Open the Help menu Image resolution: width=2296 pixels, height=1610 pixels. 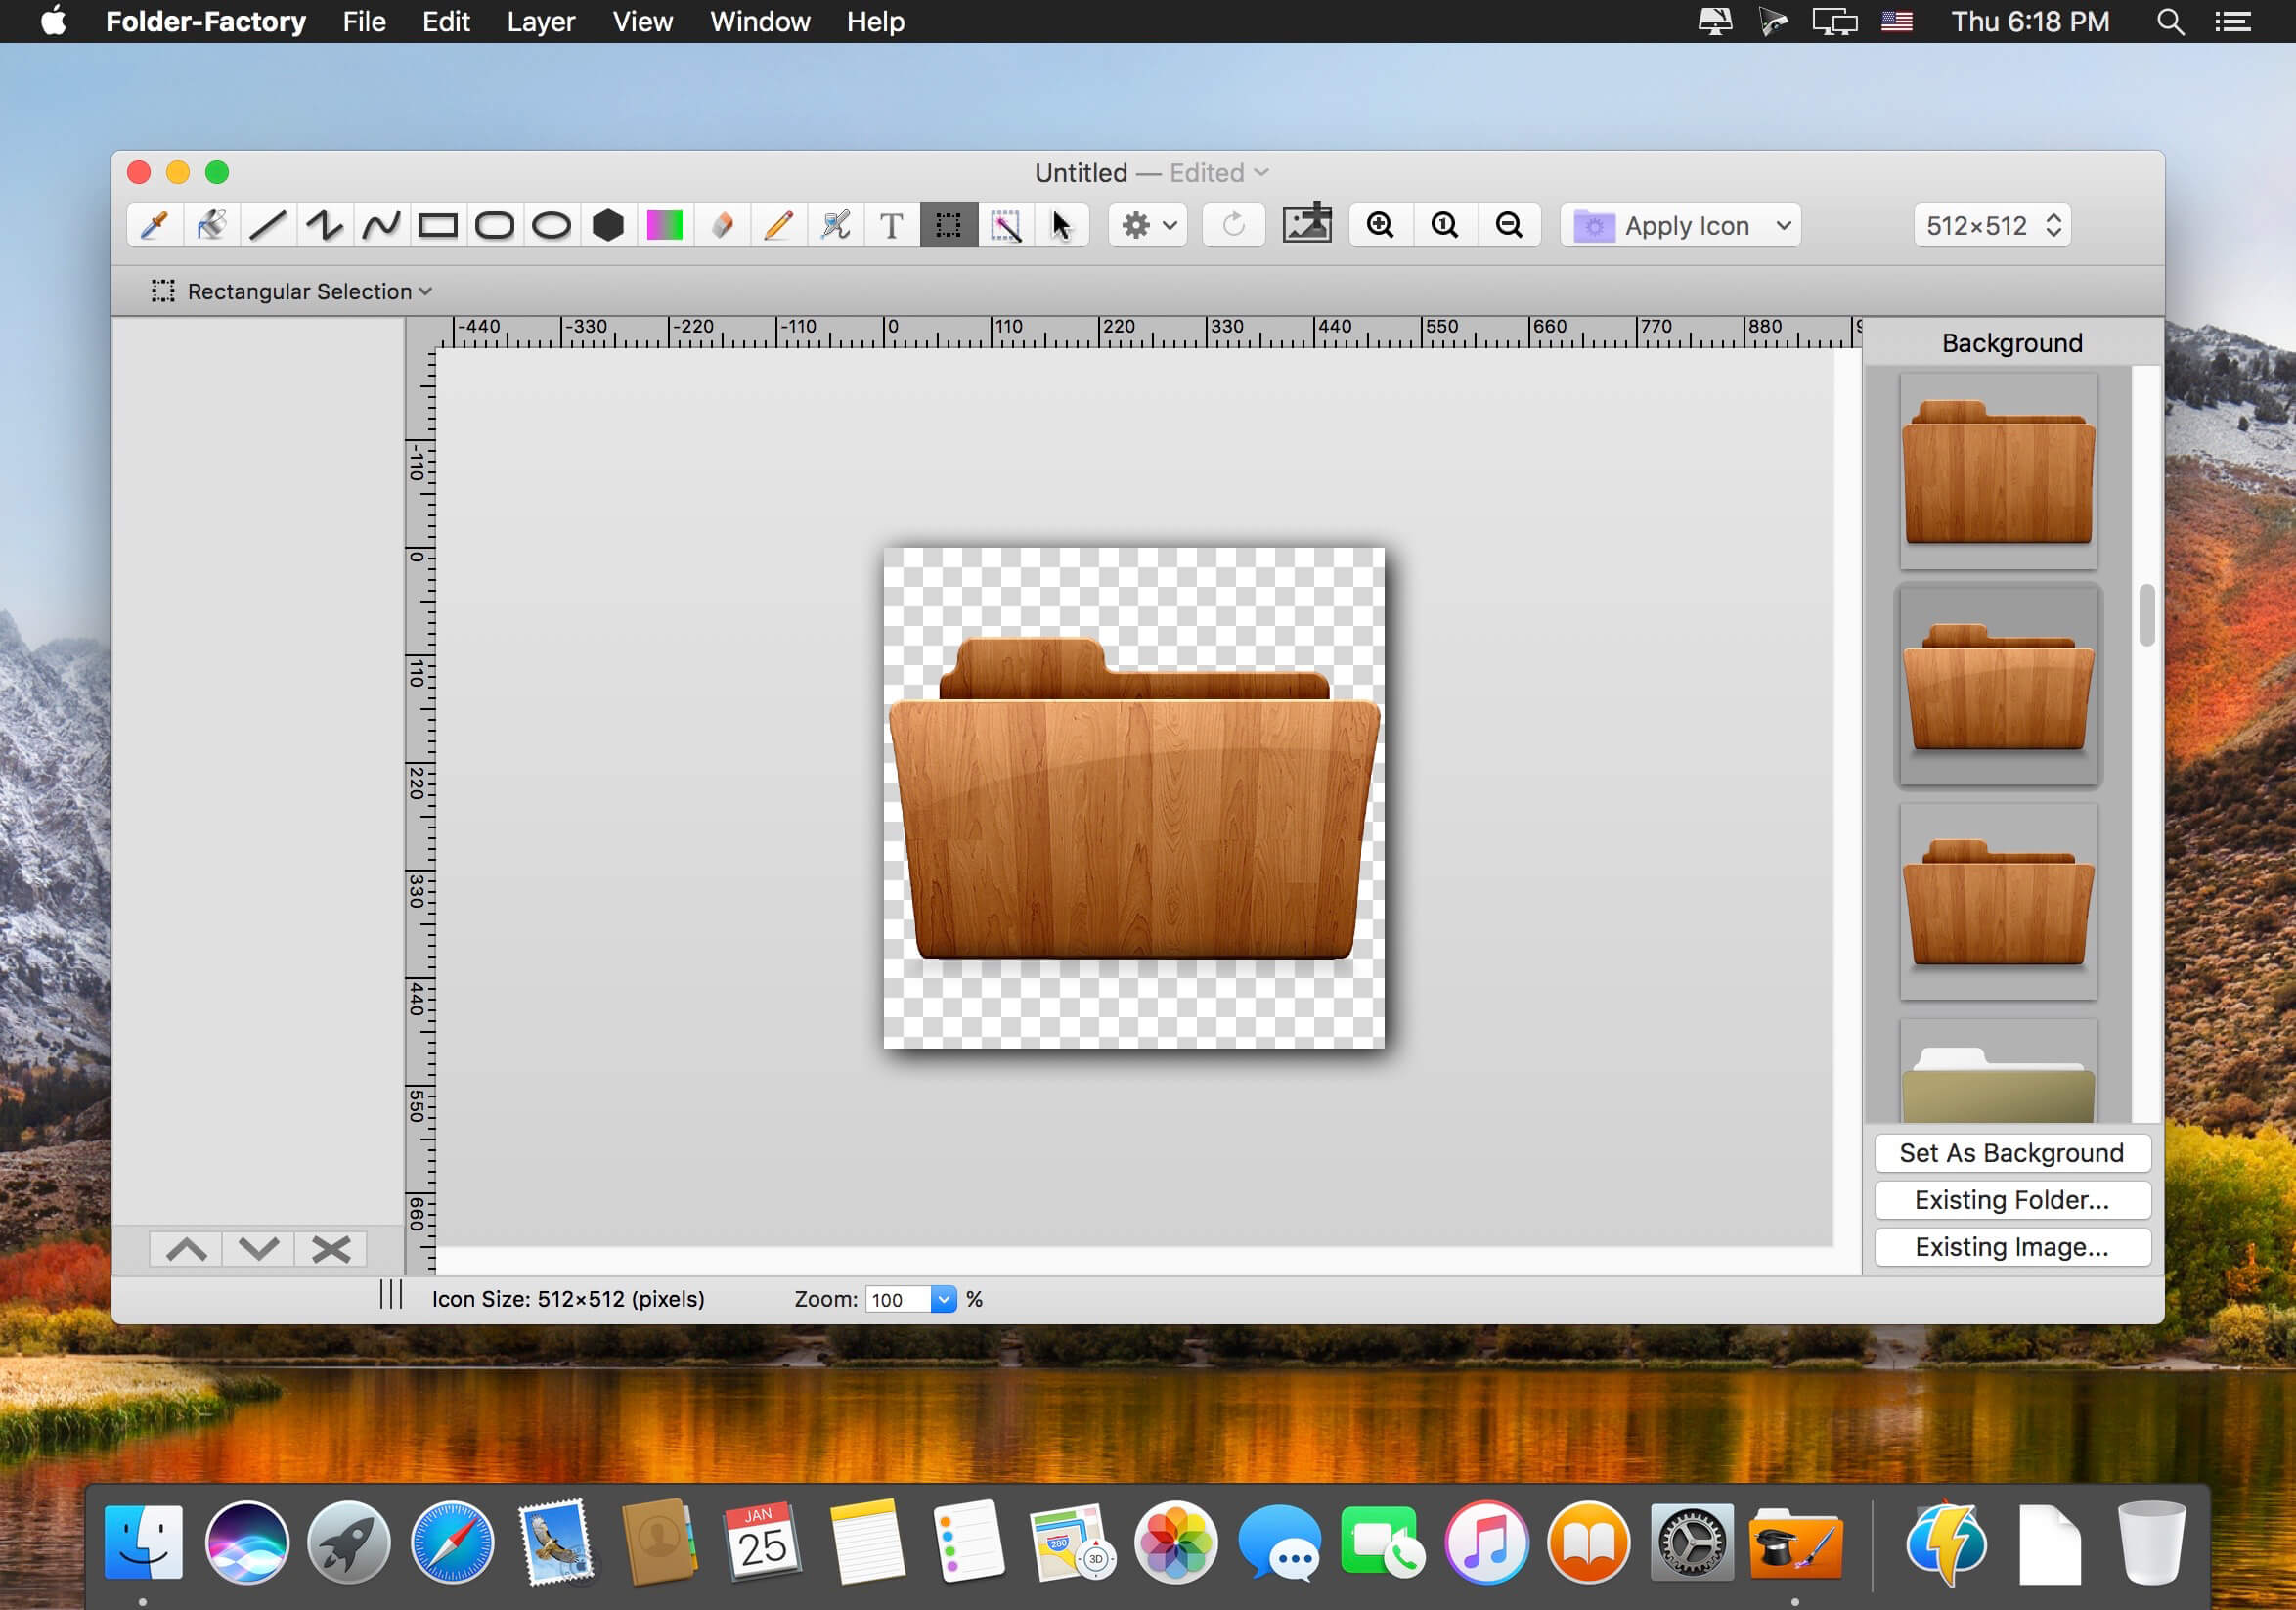coord(875,21)
